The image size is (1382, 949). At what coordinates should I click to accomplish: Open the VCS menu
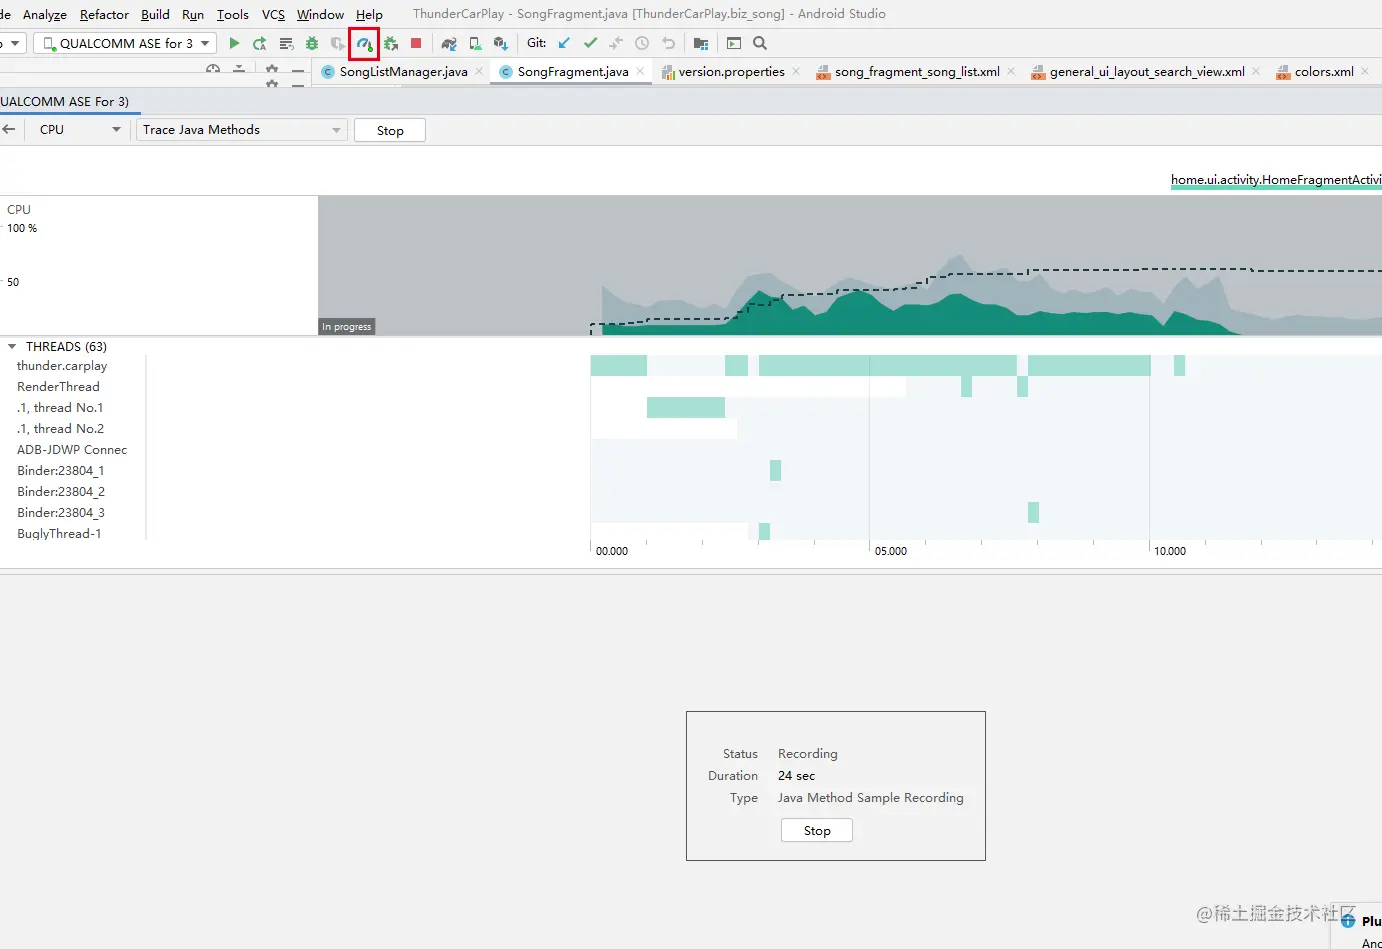tap(273, 14)
